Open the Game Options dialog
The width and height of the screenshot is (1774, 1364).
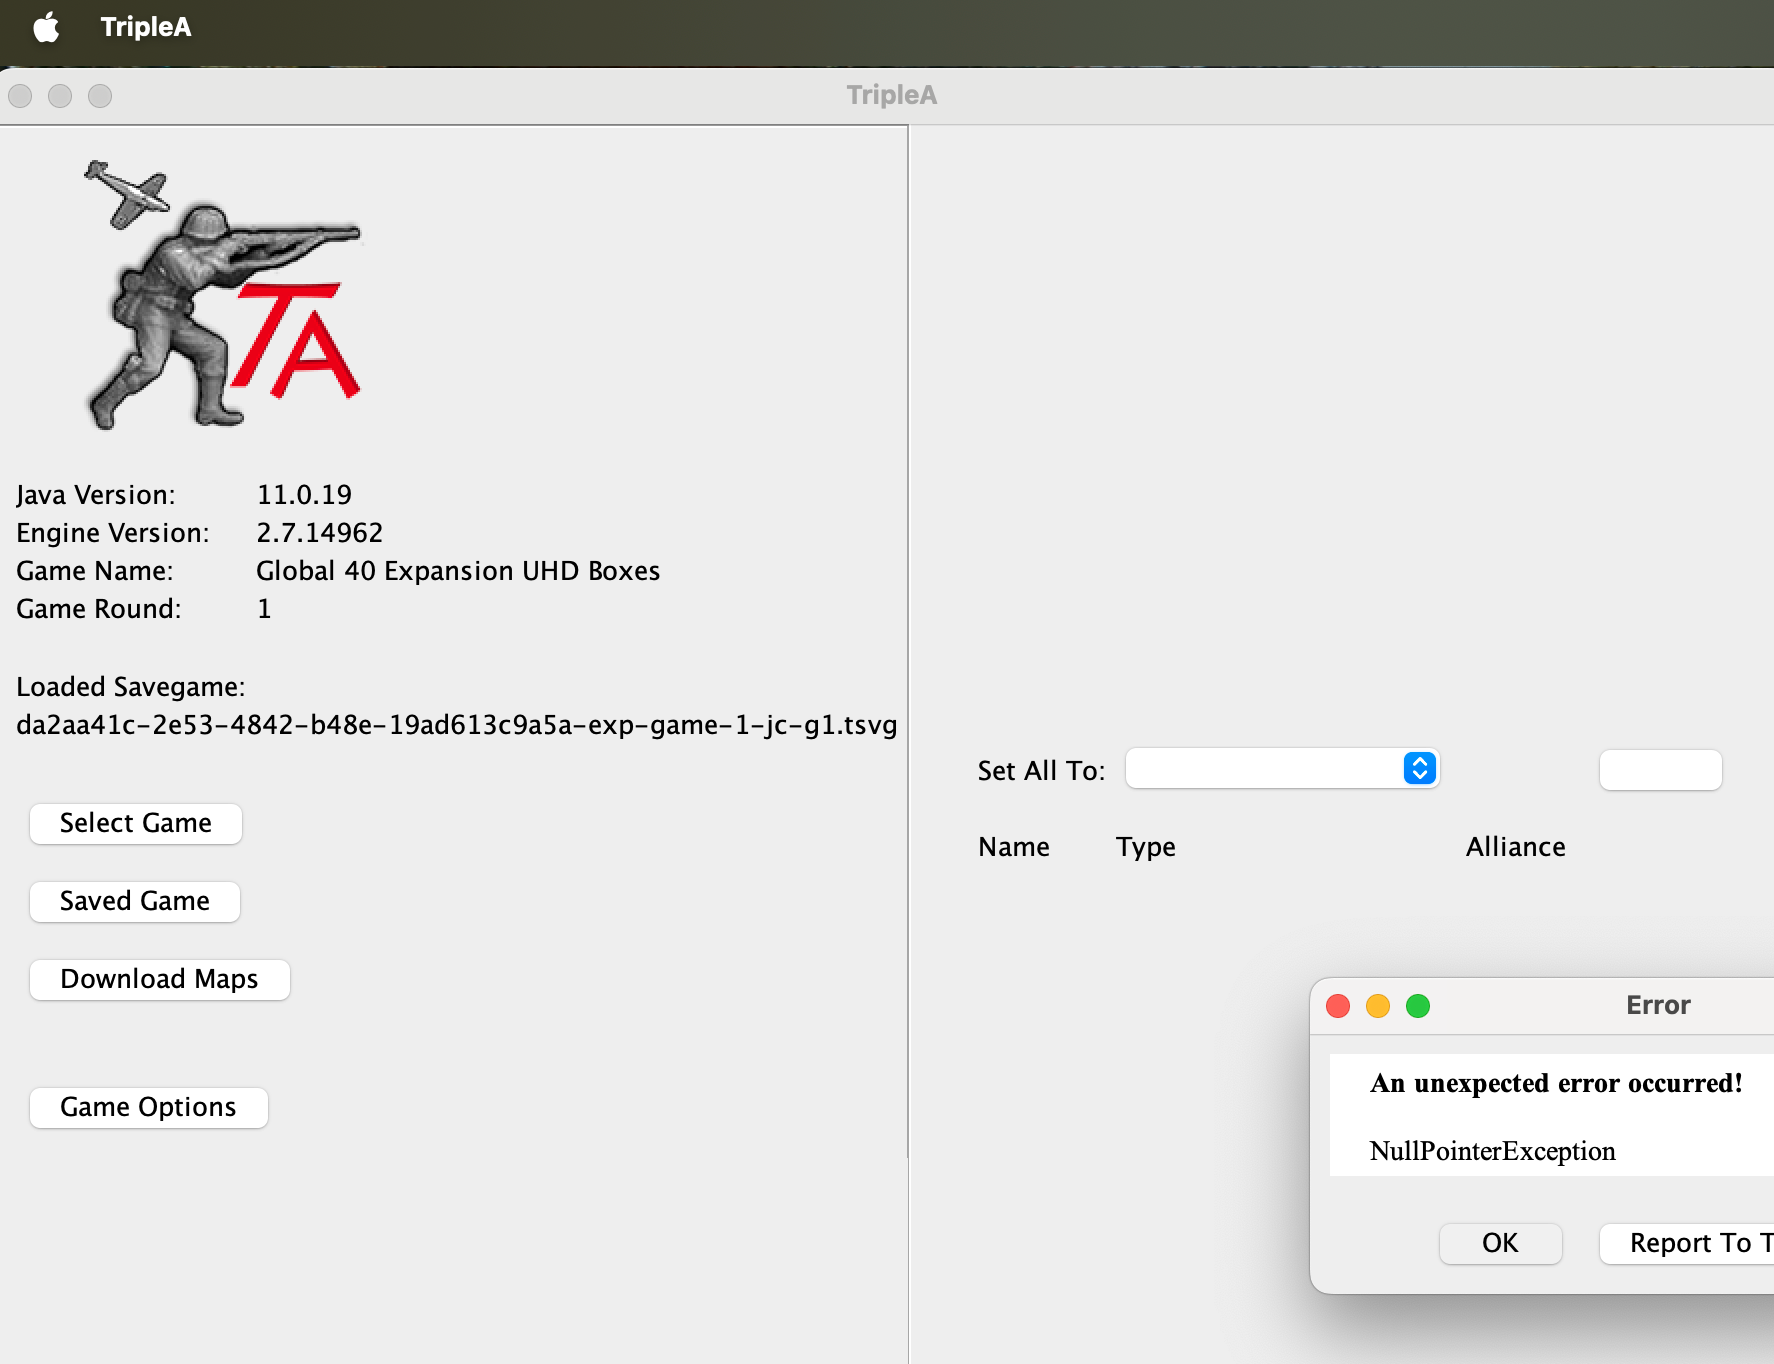pyautogui.click(x=148, y=1107)
